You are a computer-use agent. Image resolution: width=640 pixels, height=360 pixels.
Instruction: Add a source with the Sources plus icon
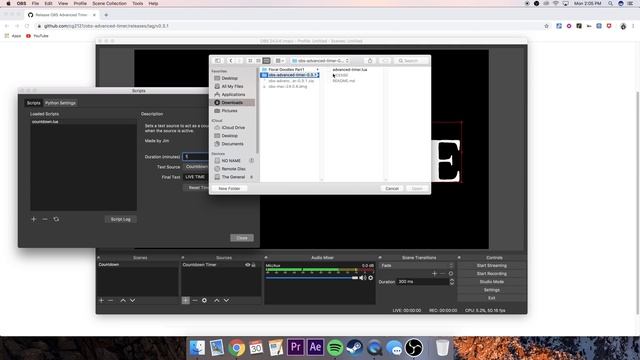coord(185,300)
